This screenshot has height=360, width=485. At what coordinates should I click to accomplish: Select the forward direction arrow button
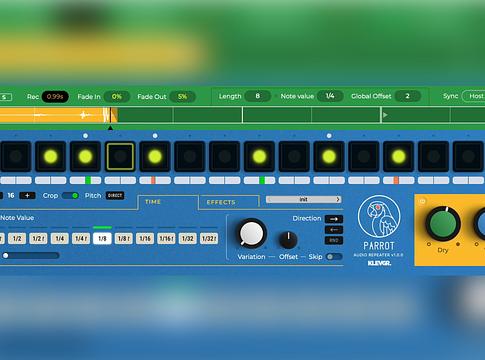coord(334,219)
